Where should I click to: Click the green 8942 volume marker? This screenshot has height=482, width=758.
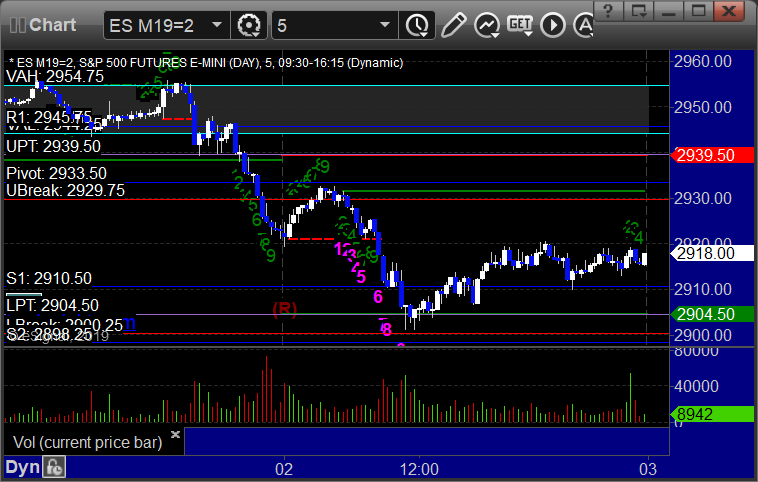(x=712, y=414)
